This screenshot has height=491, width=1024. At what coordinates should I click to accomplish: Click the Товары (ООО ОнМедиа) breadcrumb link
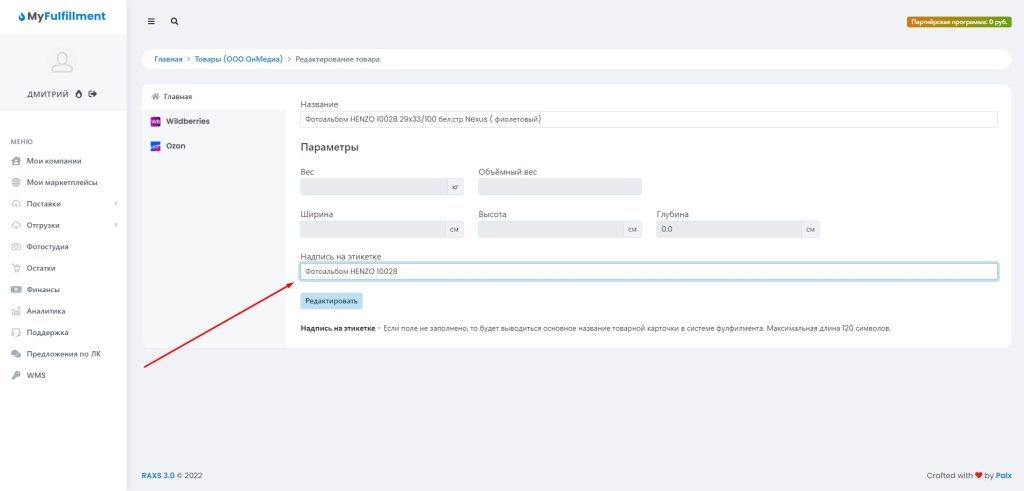(238, 59)
